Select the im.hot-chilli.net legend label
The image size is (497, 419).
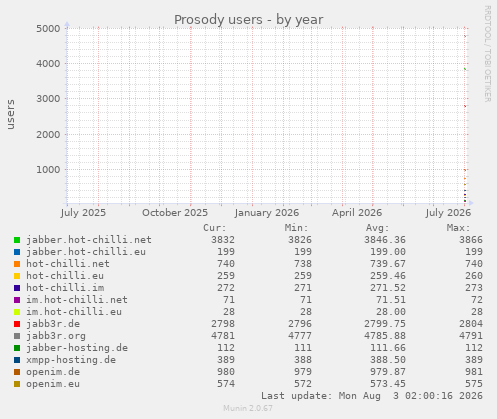click(x=77, y=300)
